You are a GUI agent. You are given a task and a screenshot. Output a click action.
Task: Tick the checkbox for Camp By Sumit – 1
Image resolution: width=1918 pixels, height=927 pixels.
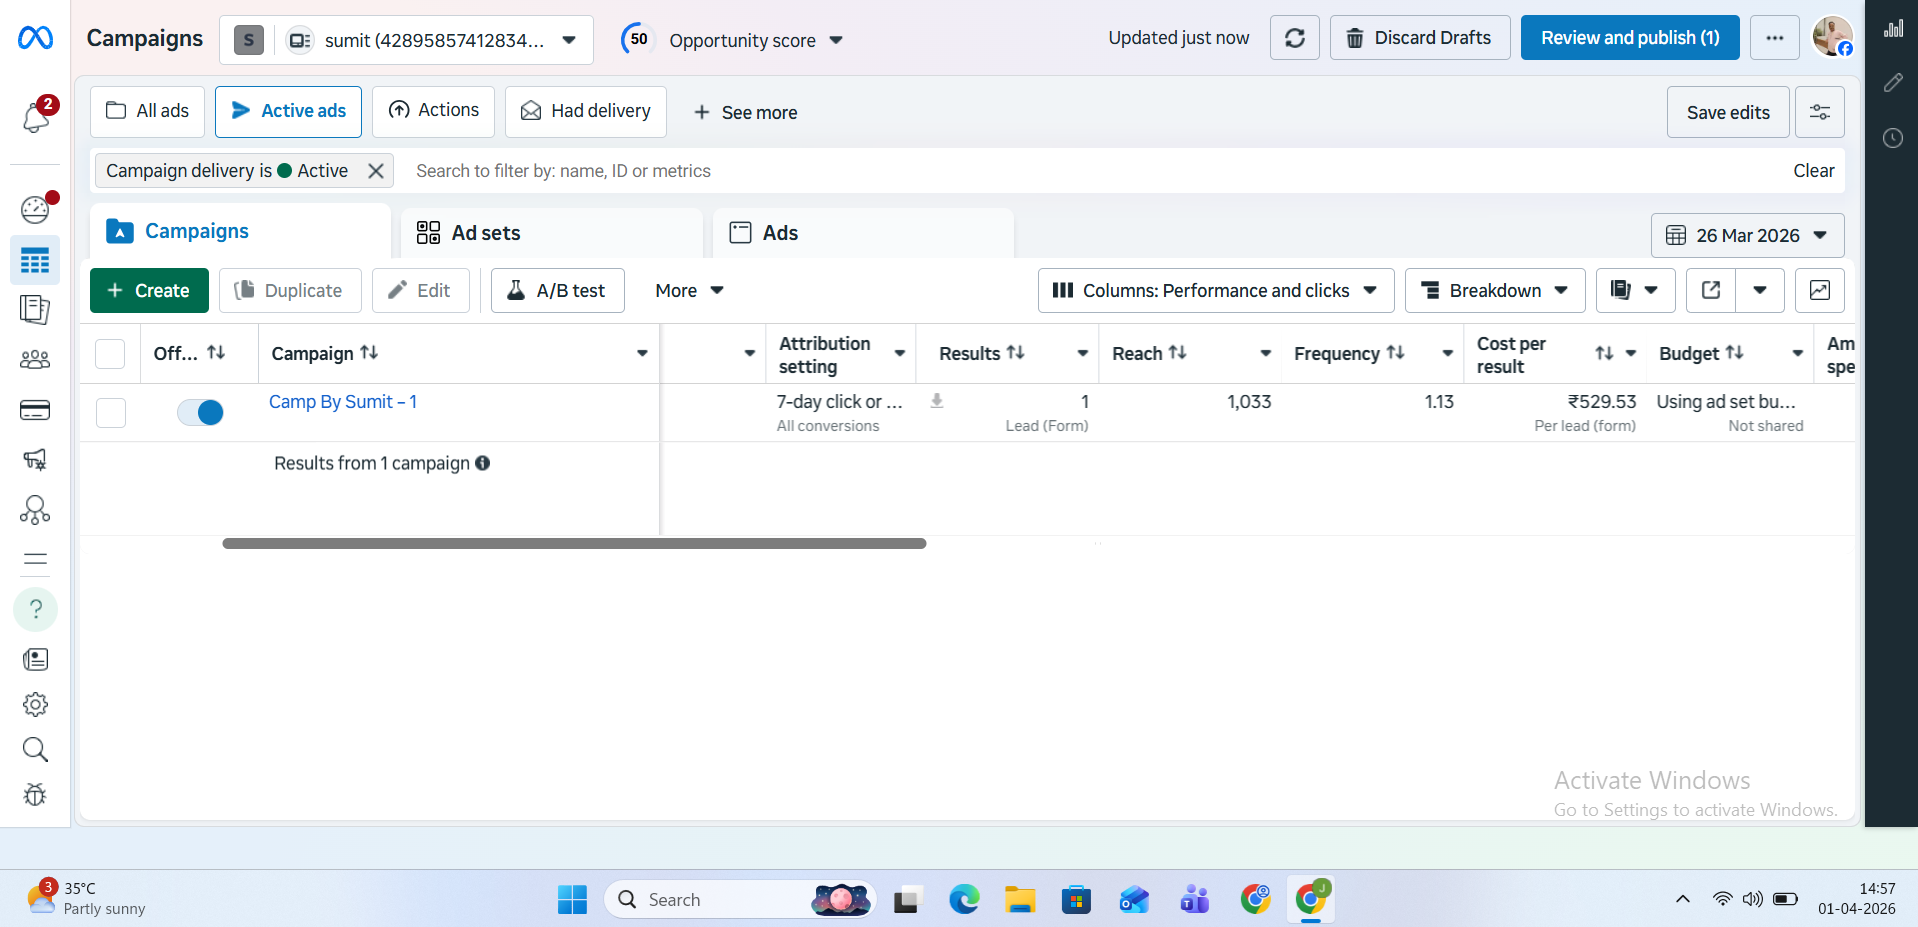(x=111, y=413)
